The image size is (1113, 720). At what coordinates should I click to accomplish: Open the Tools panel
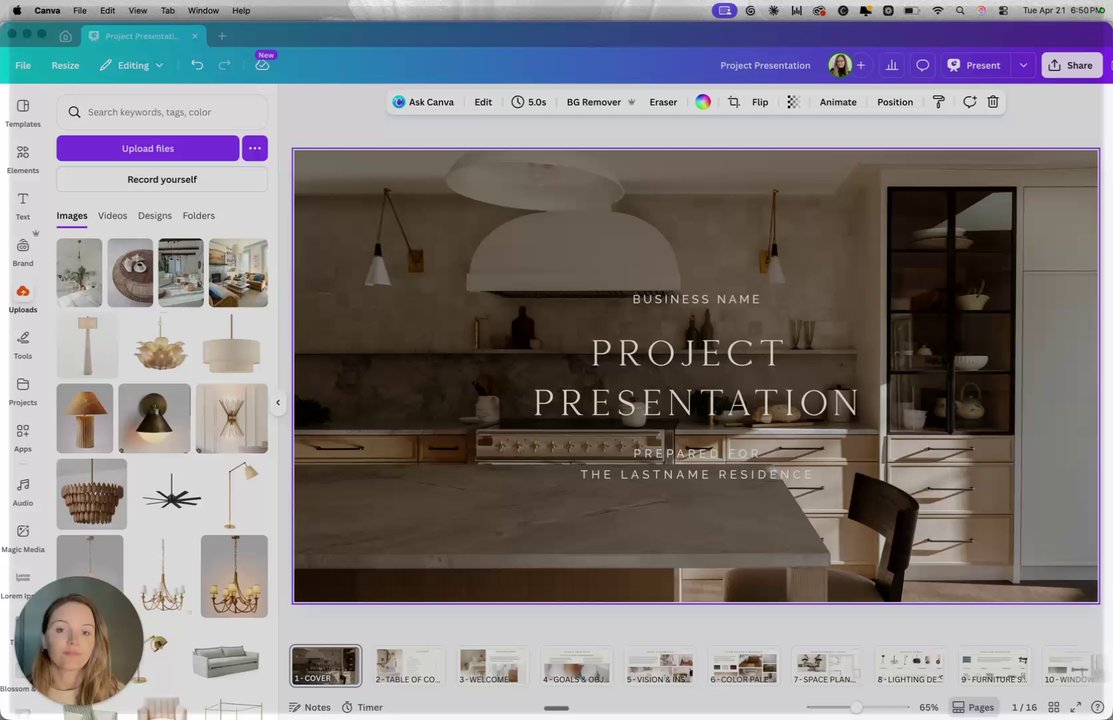pyautogui.click(x=23, y=345)
